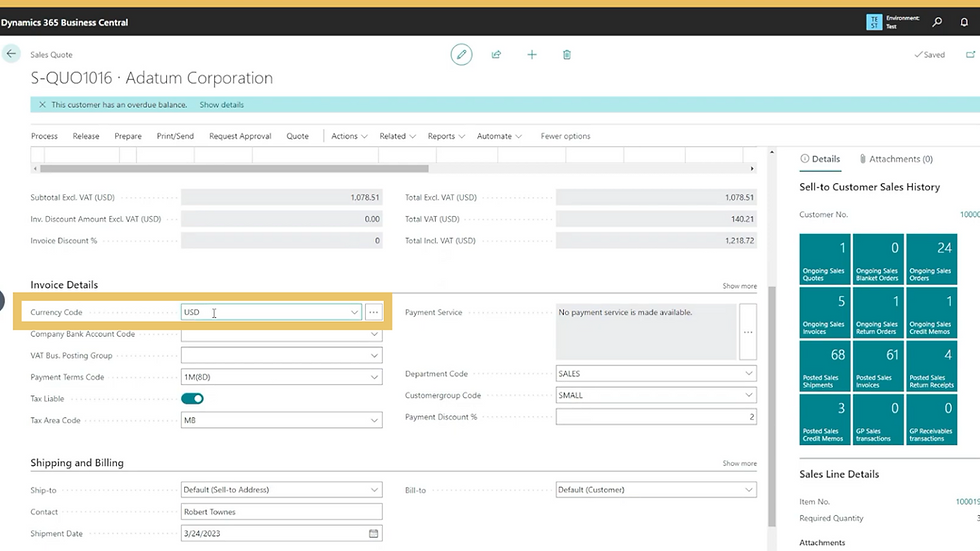
Task: Click scroll right arrow of lines grid
Action: pyautogui.click(x=752, y=169)
